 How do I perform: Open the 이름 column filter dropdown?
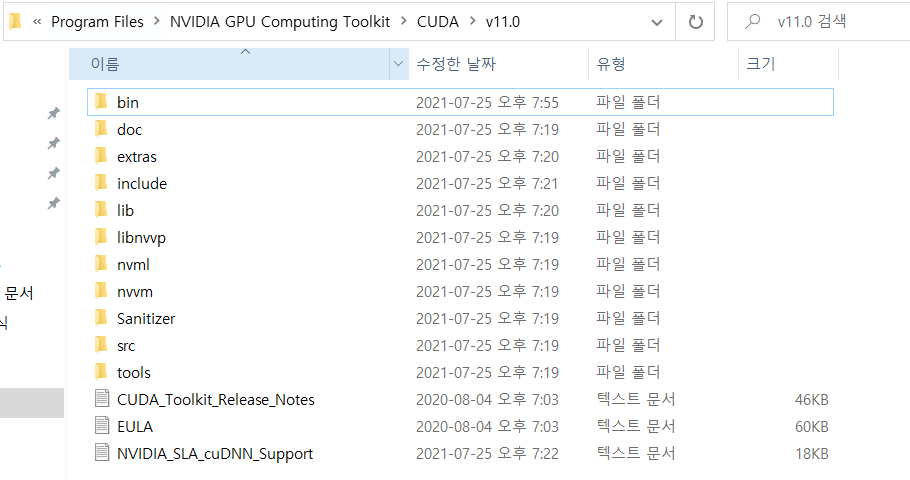coord(399,64)
